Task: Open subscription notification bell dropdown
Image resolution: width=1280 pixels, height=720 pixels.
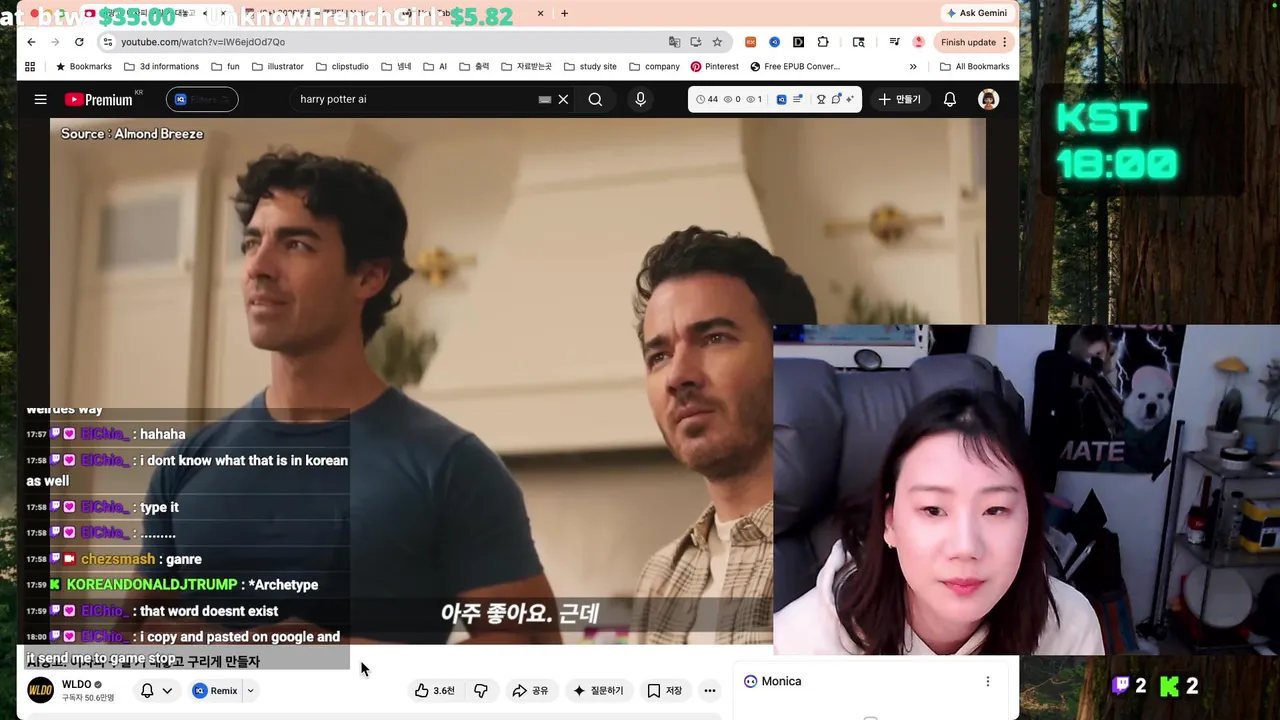Action: [156, 690]
